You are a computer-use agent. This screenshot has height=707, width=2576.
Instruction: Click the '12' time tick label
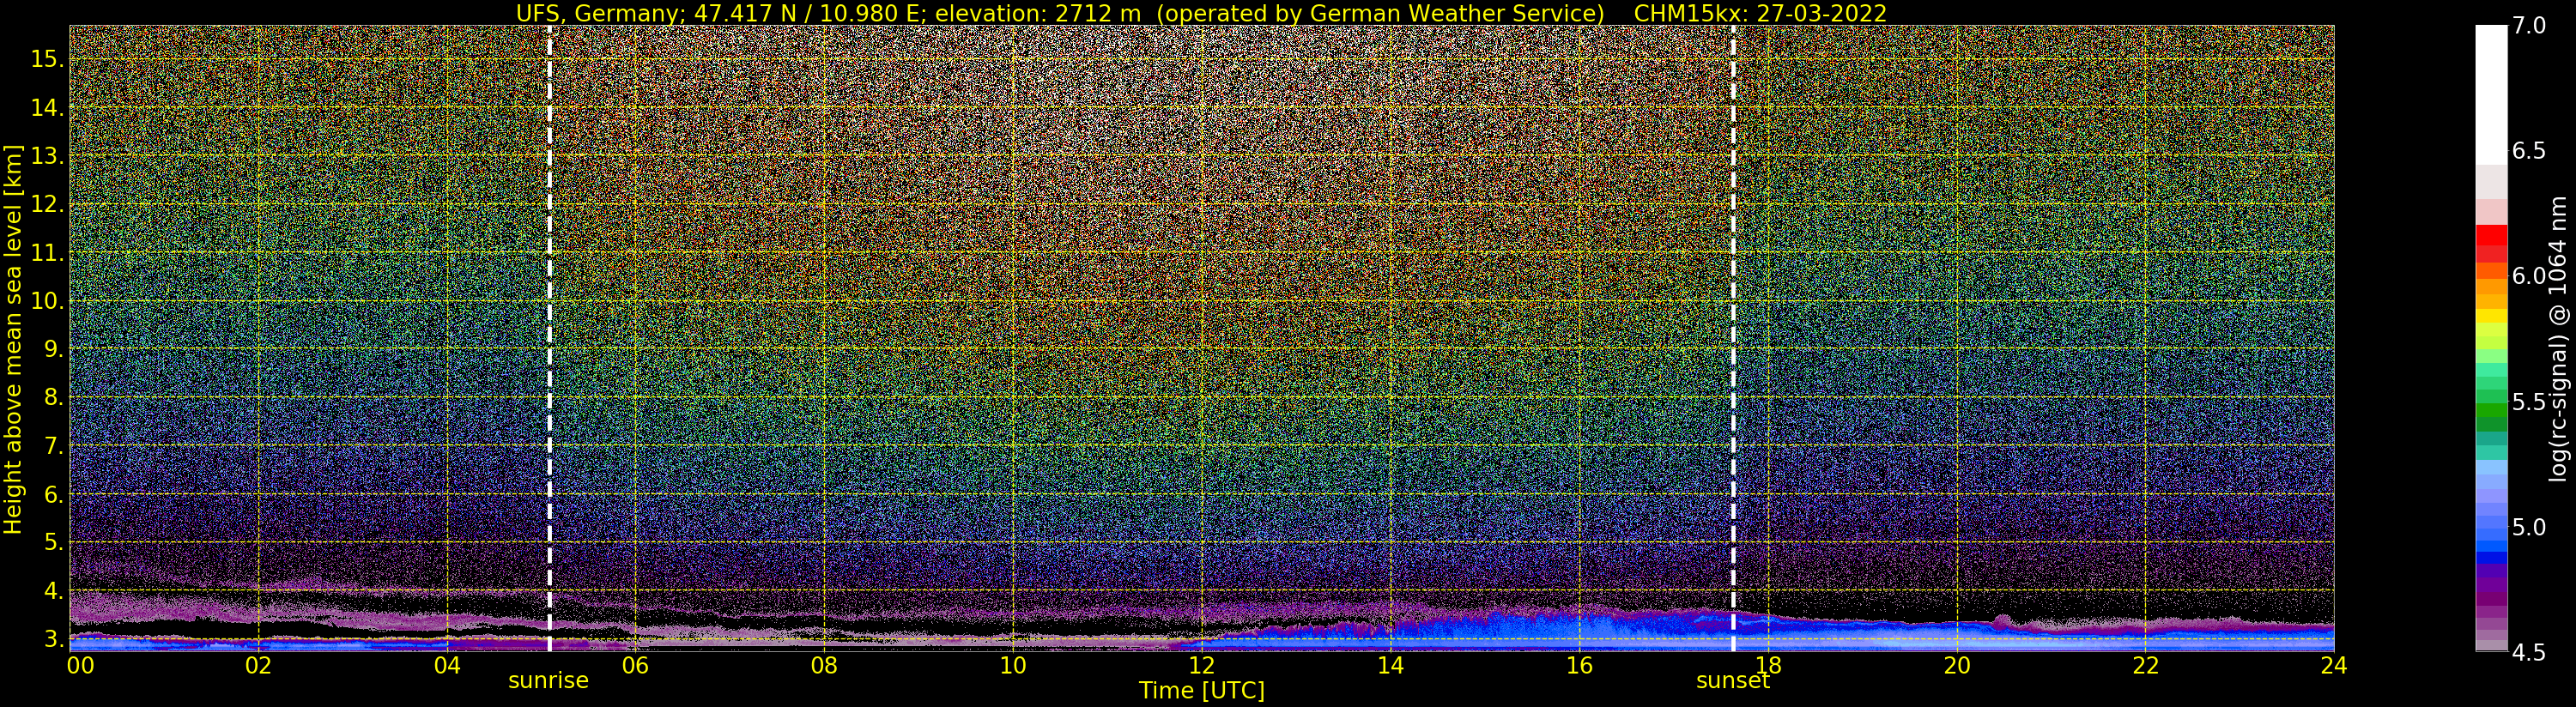coord(1201,665)
